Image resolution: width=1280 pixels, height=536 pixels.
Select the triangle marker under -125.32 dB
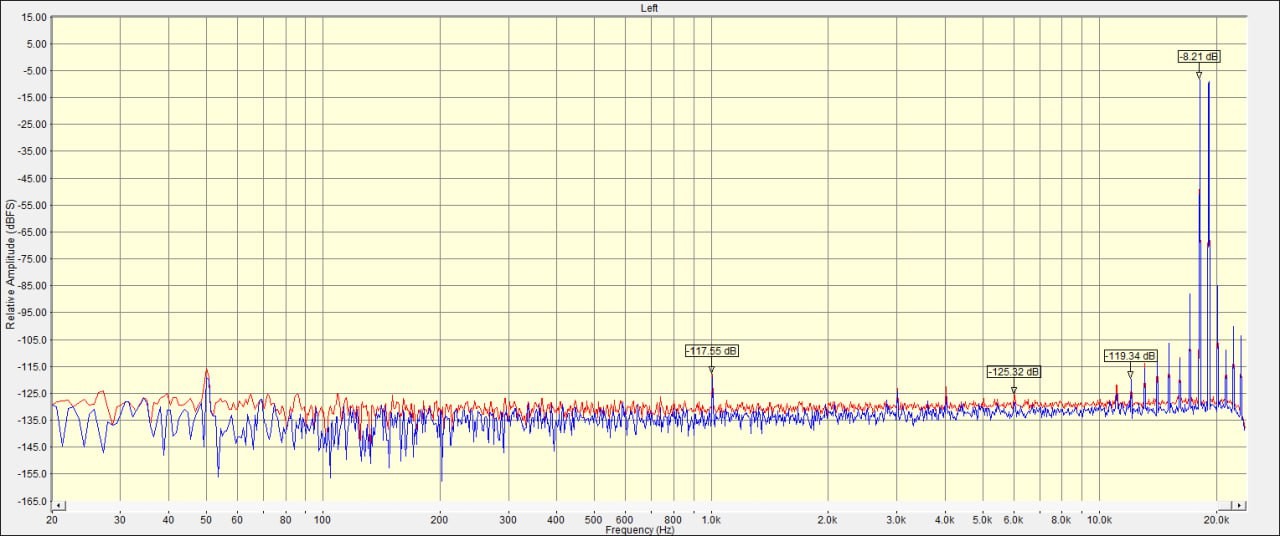1014,390
